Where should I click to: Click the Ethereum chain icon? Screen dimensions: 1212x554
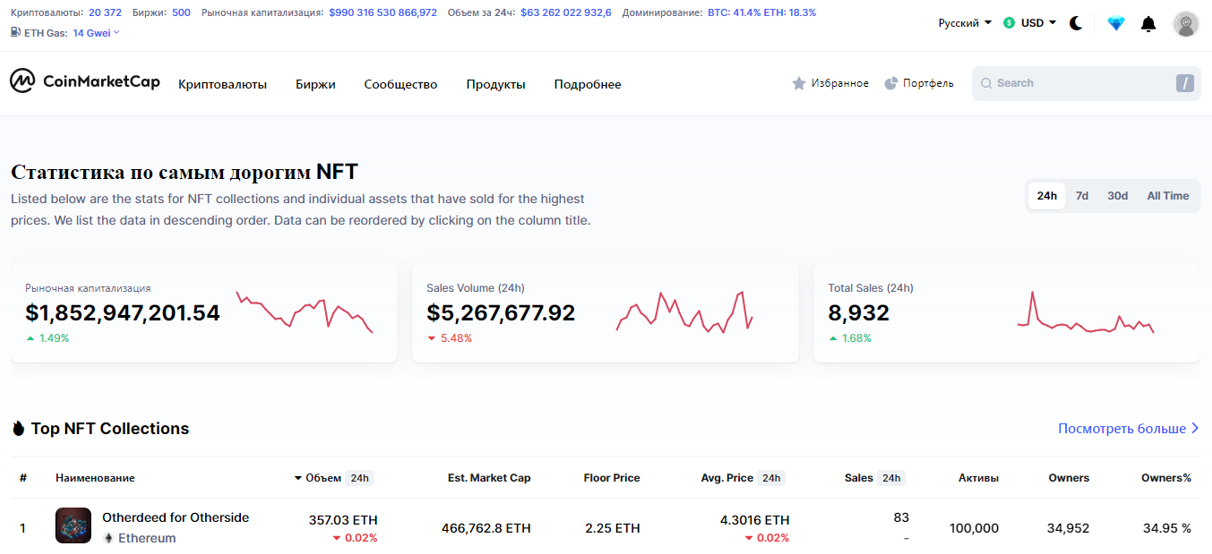tap(108, 538)
